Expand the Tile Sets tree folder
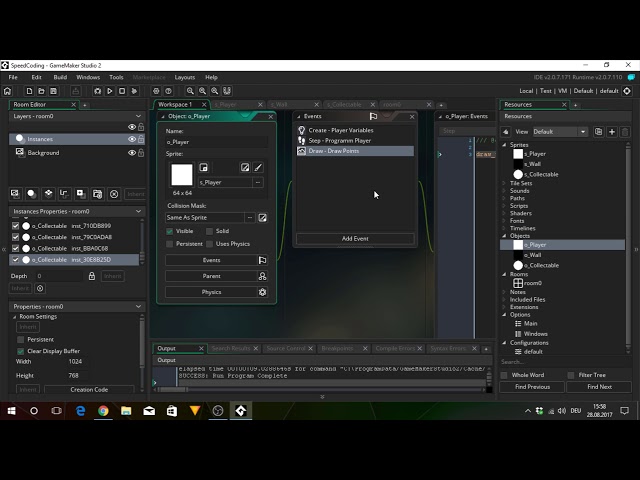The width and height of the screenshot is (640, 480). (504, 183)
